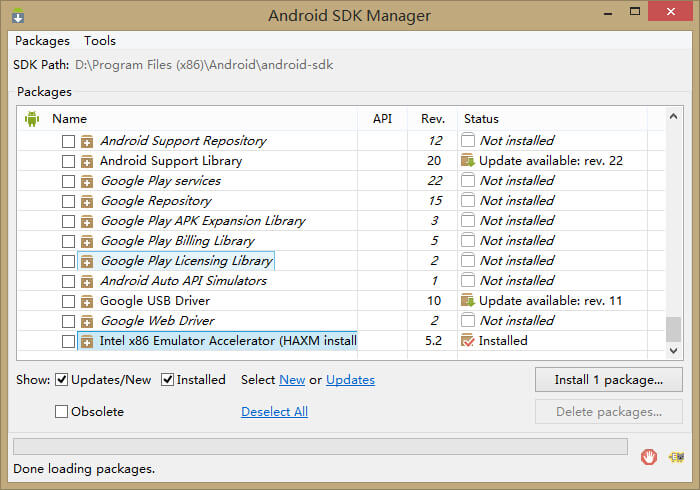Click the update-available icon in the Android Support Library status
The width and height of the screenshot is (700, 490).
467,160
